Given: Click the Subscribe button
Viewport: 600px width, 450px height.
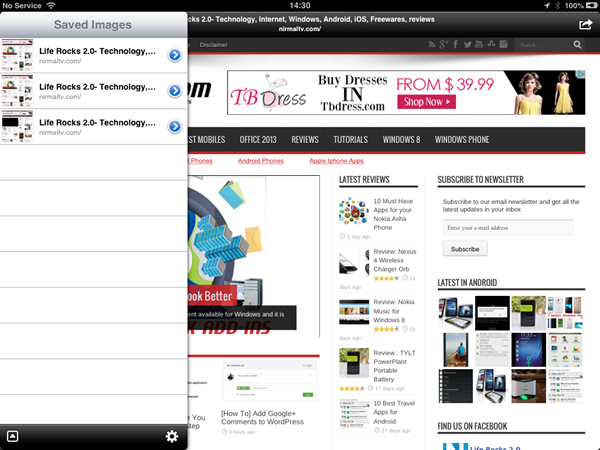Looking at the screenshot, I should 465,249.
